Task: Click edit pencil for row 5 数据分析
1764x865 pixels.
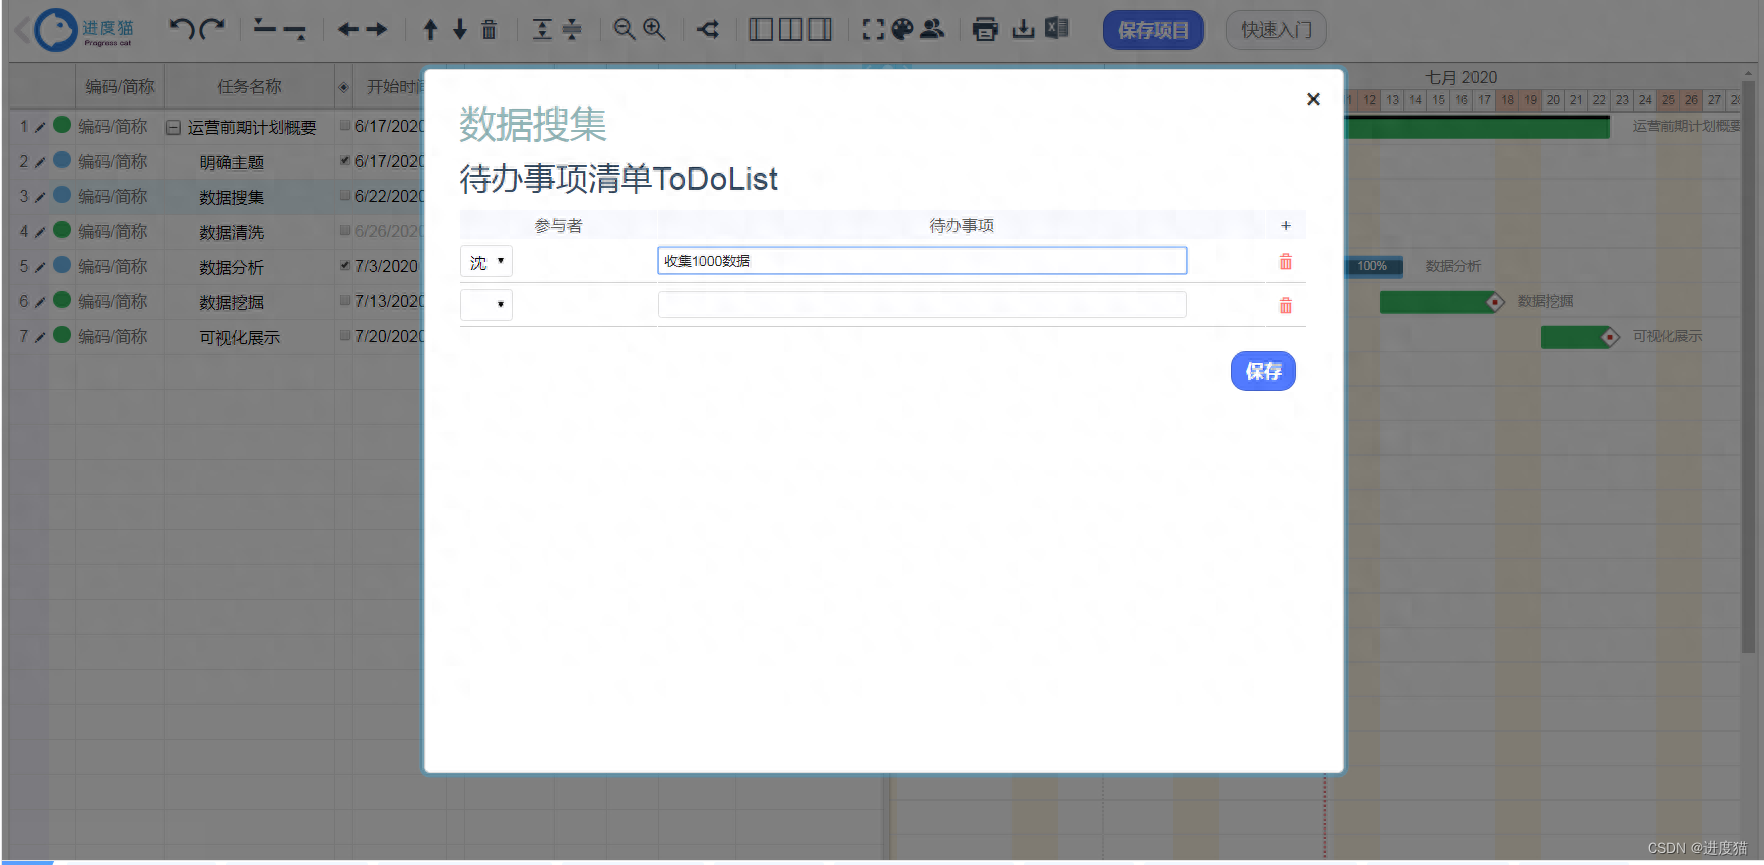Action: pyautogui.click(x=40, y=267)
